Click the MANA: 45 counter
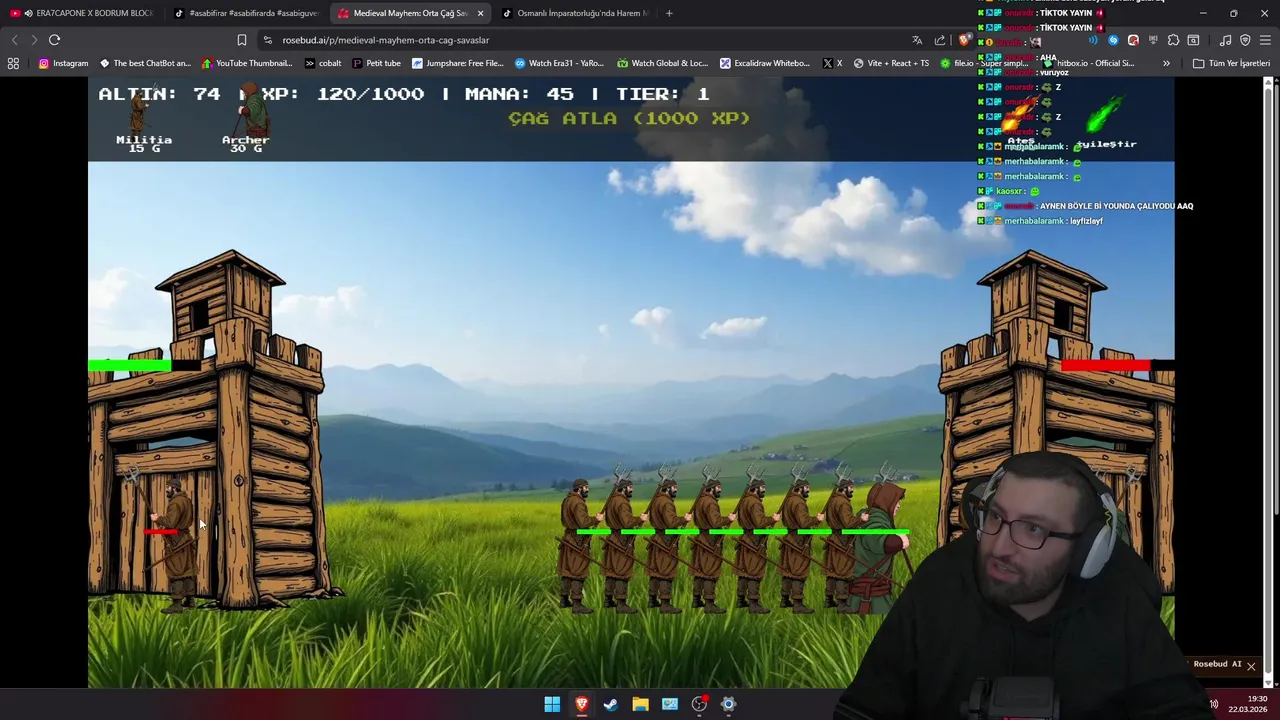Viewport: 1280px width, 720px height. point(520,94)
